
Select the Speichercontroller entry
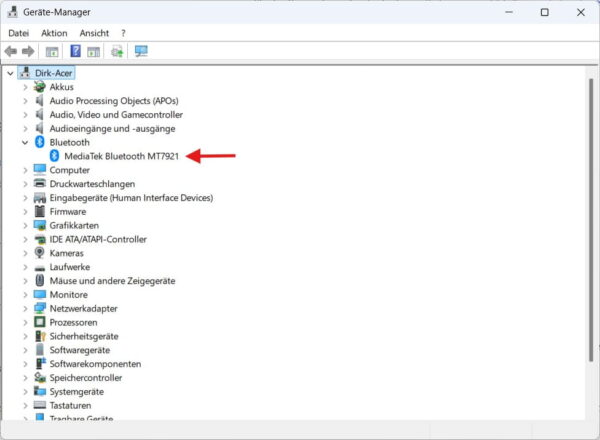[86, 378]
